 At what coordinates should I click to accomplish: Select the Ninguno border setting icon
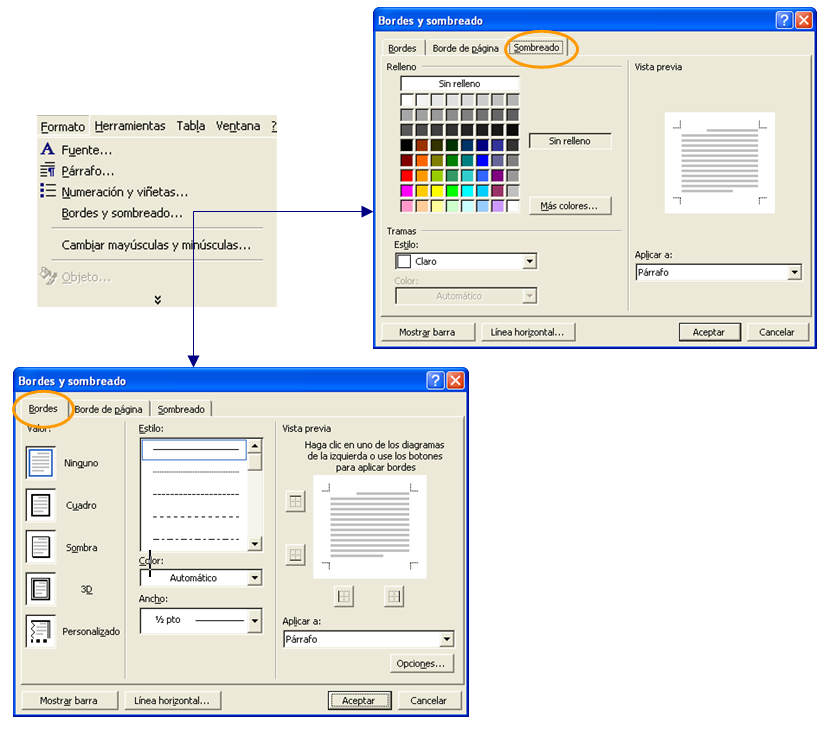pos(40,463)
